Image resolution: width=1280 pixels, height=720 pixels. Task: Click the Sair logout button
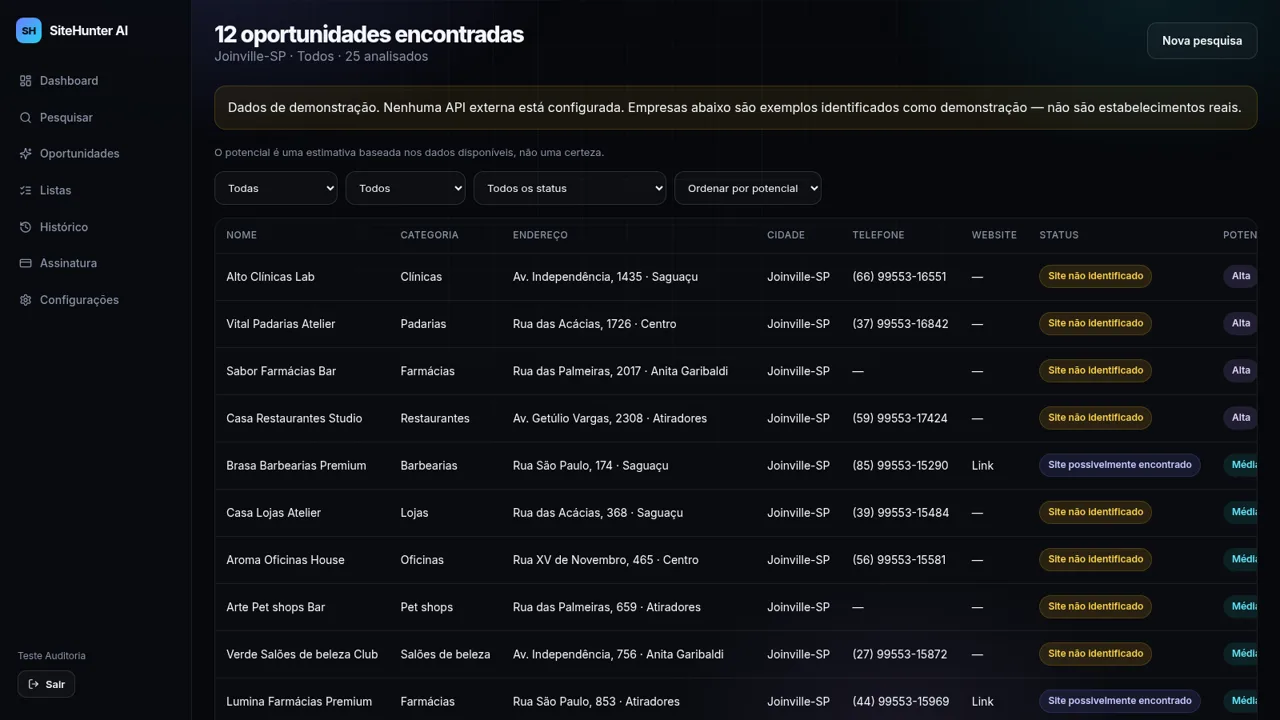tap(46, 684)
